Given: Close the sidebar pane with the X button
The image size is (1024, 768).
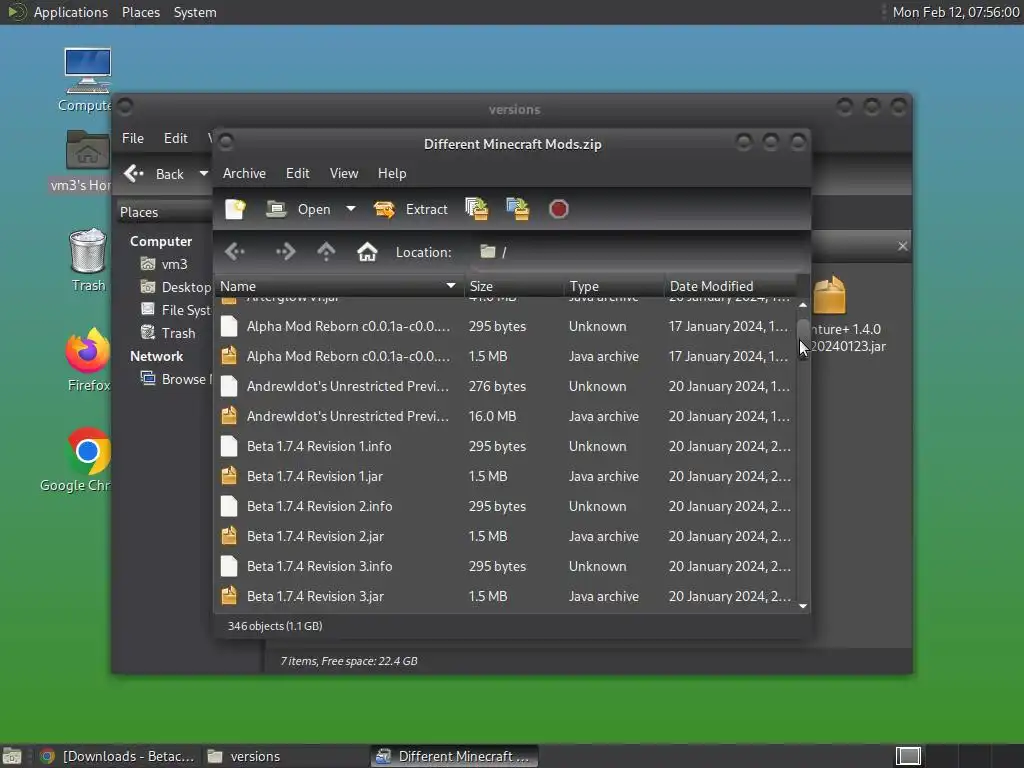Looking at the screenshot, I should pyautogui.click(x=902, y=246).
